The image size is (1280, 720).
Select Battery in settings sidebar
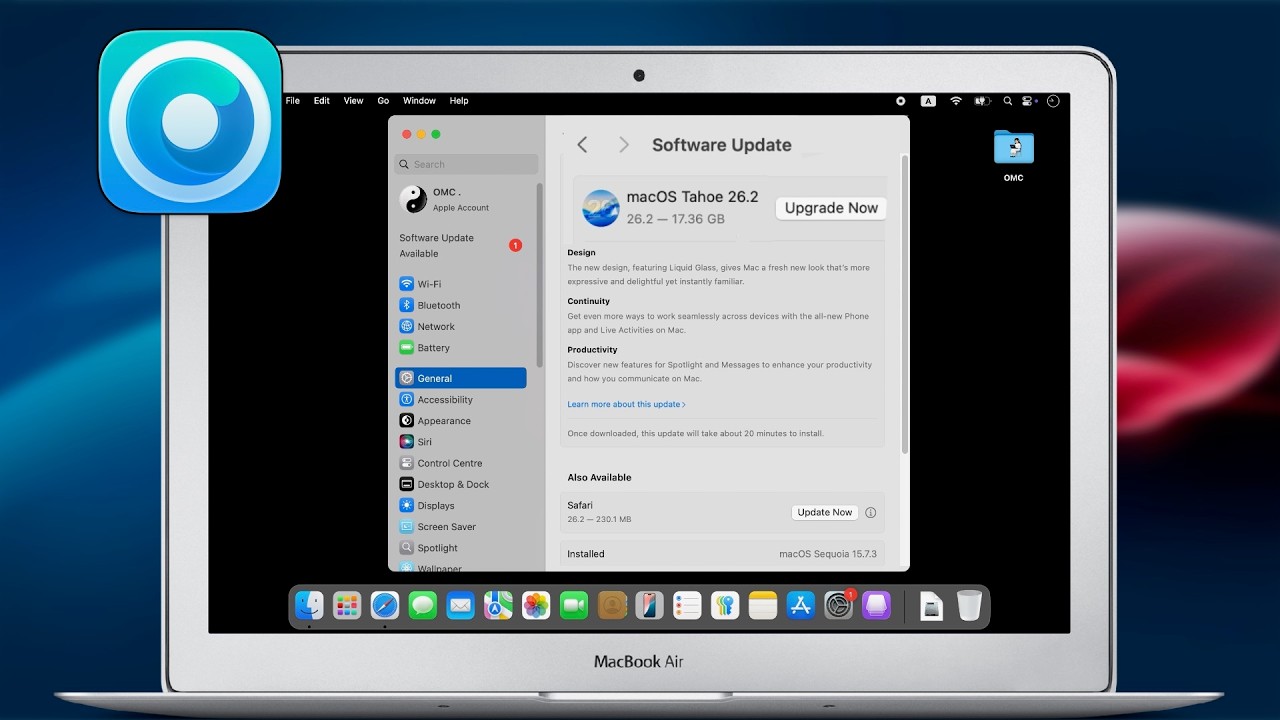point(461,348)
